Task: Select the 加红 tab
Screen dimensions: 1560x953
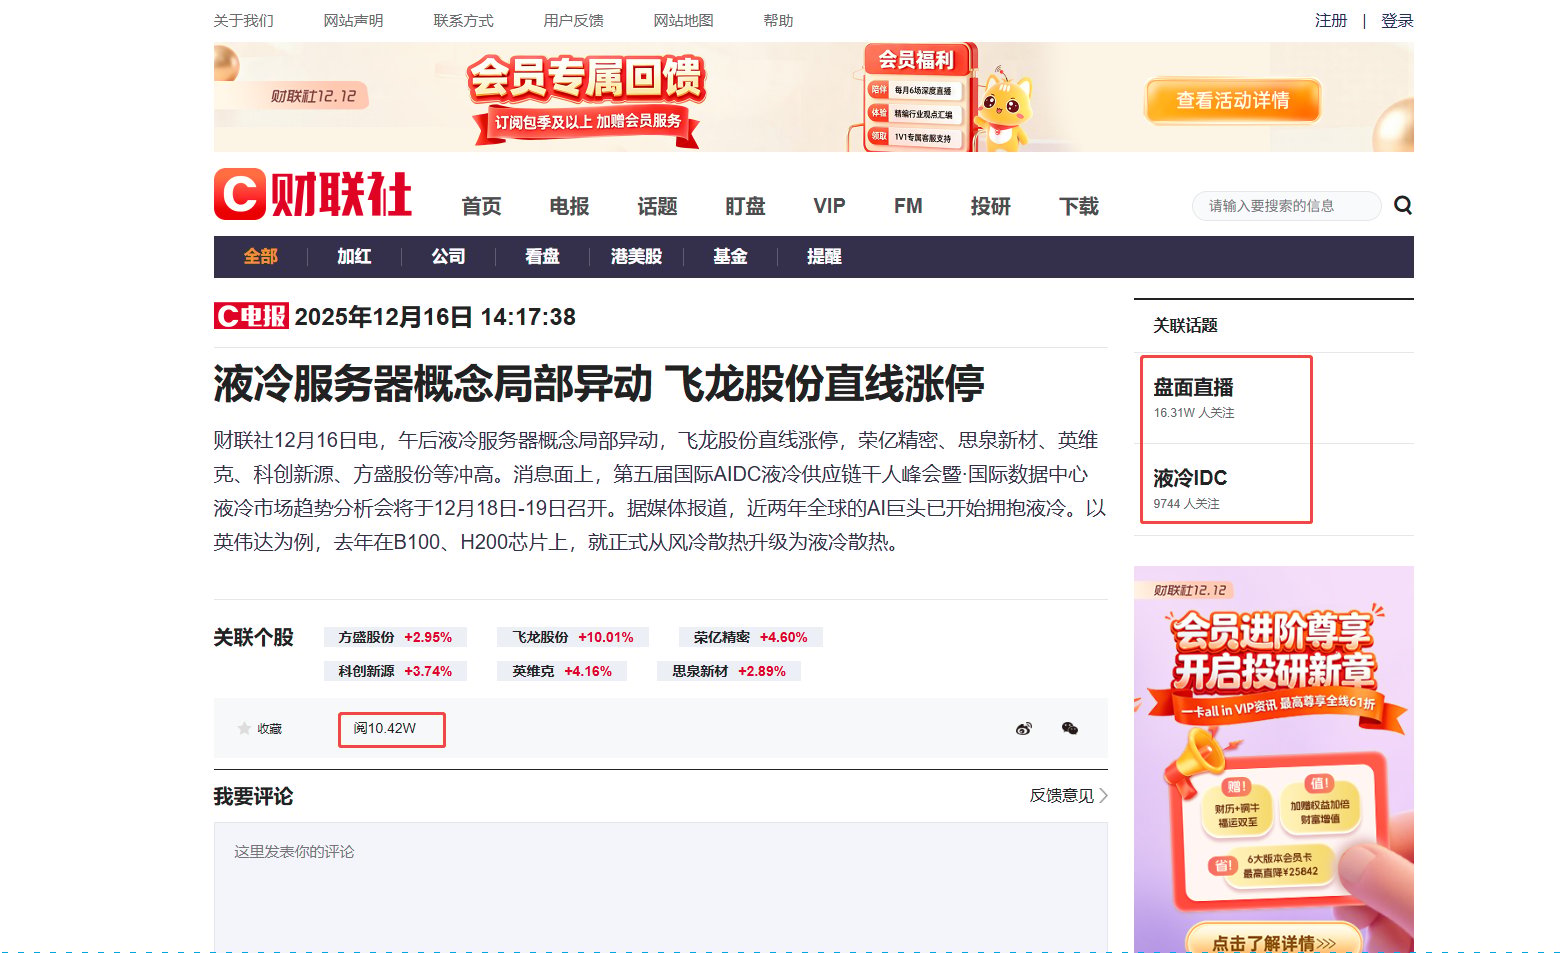Action: pos(354,257)
